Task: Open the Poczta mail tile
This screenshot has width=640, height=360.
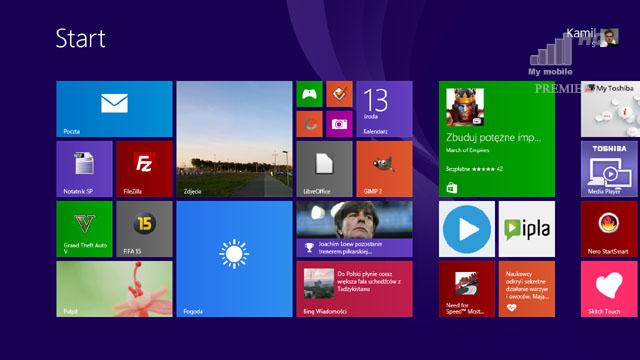Action: 114,109
